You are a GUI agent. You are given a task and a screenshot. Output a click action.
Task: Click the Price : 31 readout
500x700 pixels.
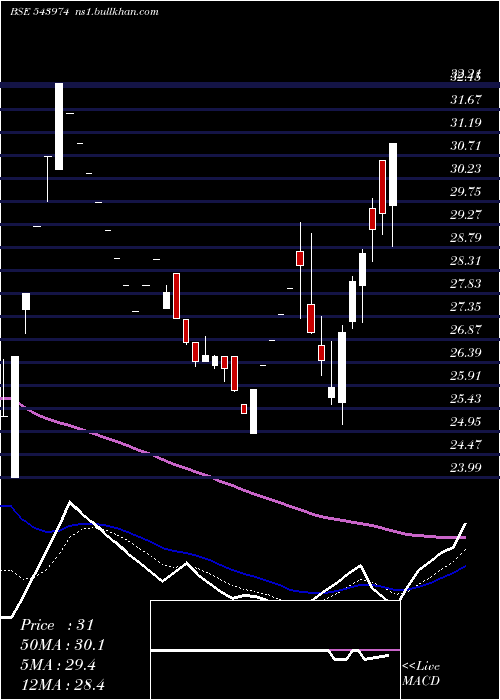pyautogui.click(x=57, y=625)
